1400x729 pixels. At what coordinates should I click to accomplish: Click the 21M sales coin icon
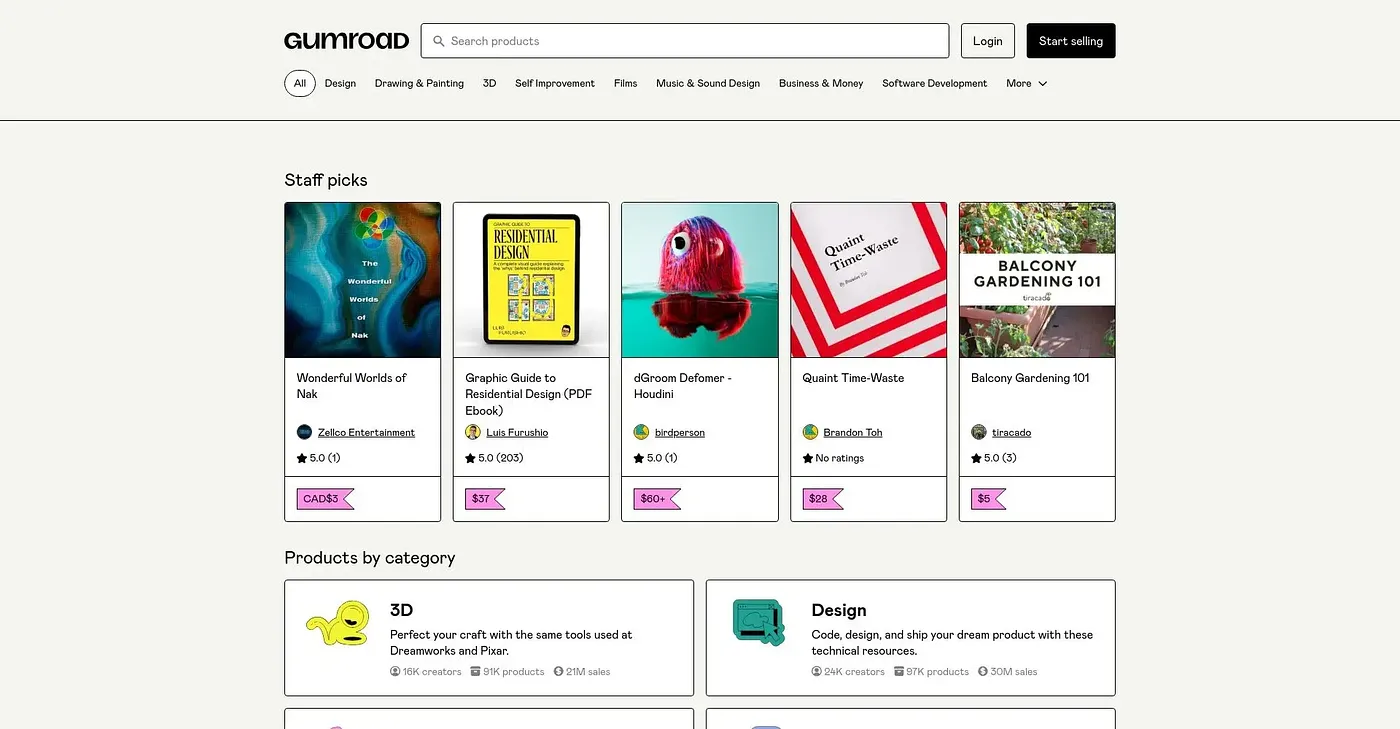(559, 672)
